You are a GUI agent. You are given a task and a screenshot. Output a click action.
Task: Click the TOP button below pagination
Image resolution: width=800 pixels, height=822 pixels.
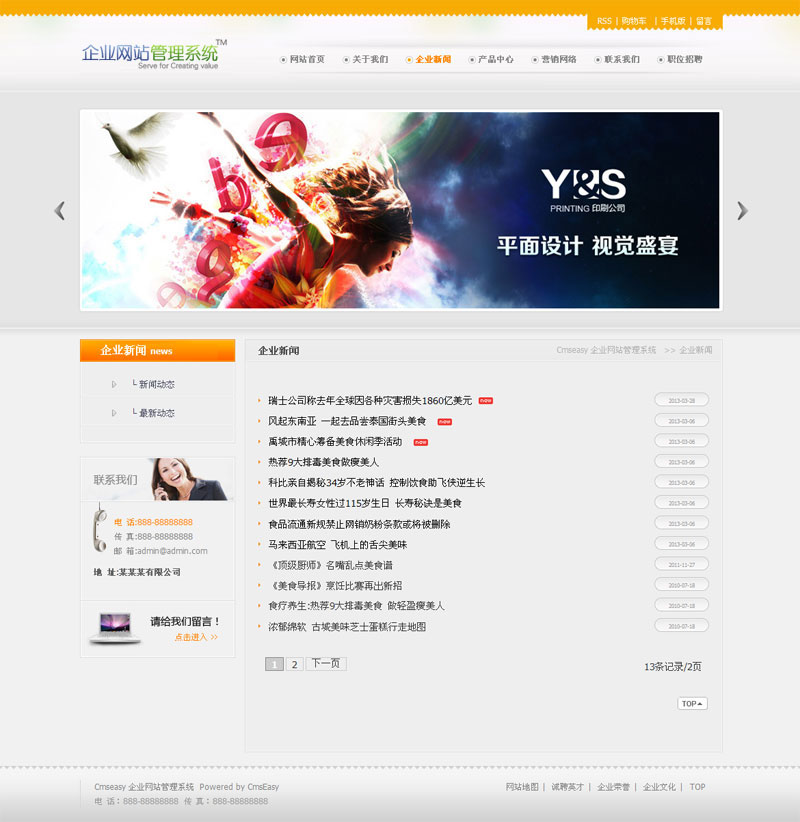point(692,704)
